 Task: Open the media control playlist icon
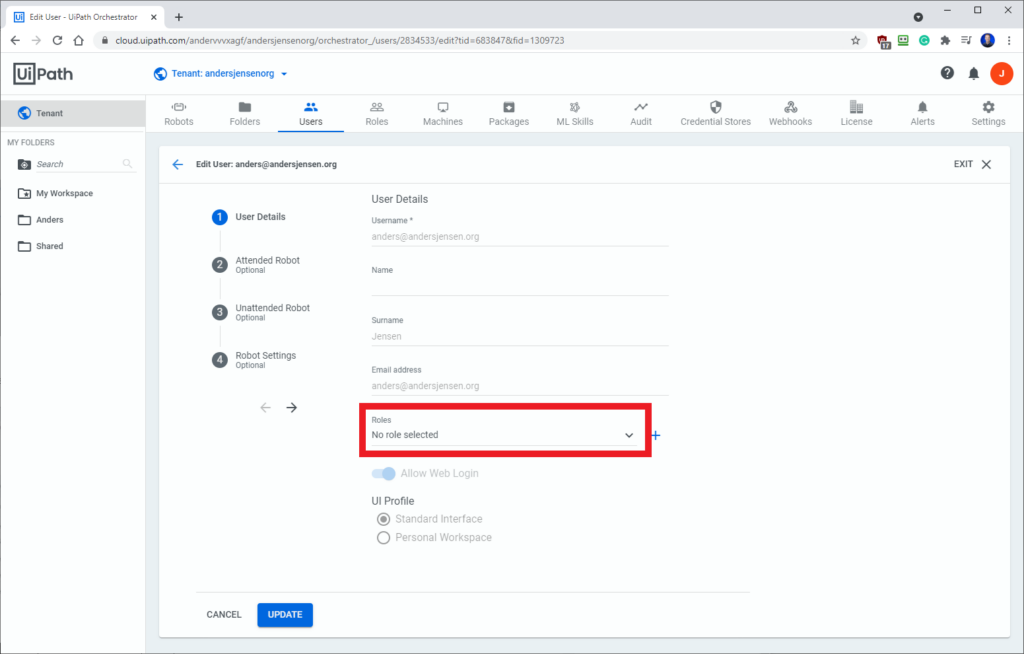967,41
